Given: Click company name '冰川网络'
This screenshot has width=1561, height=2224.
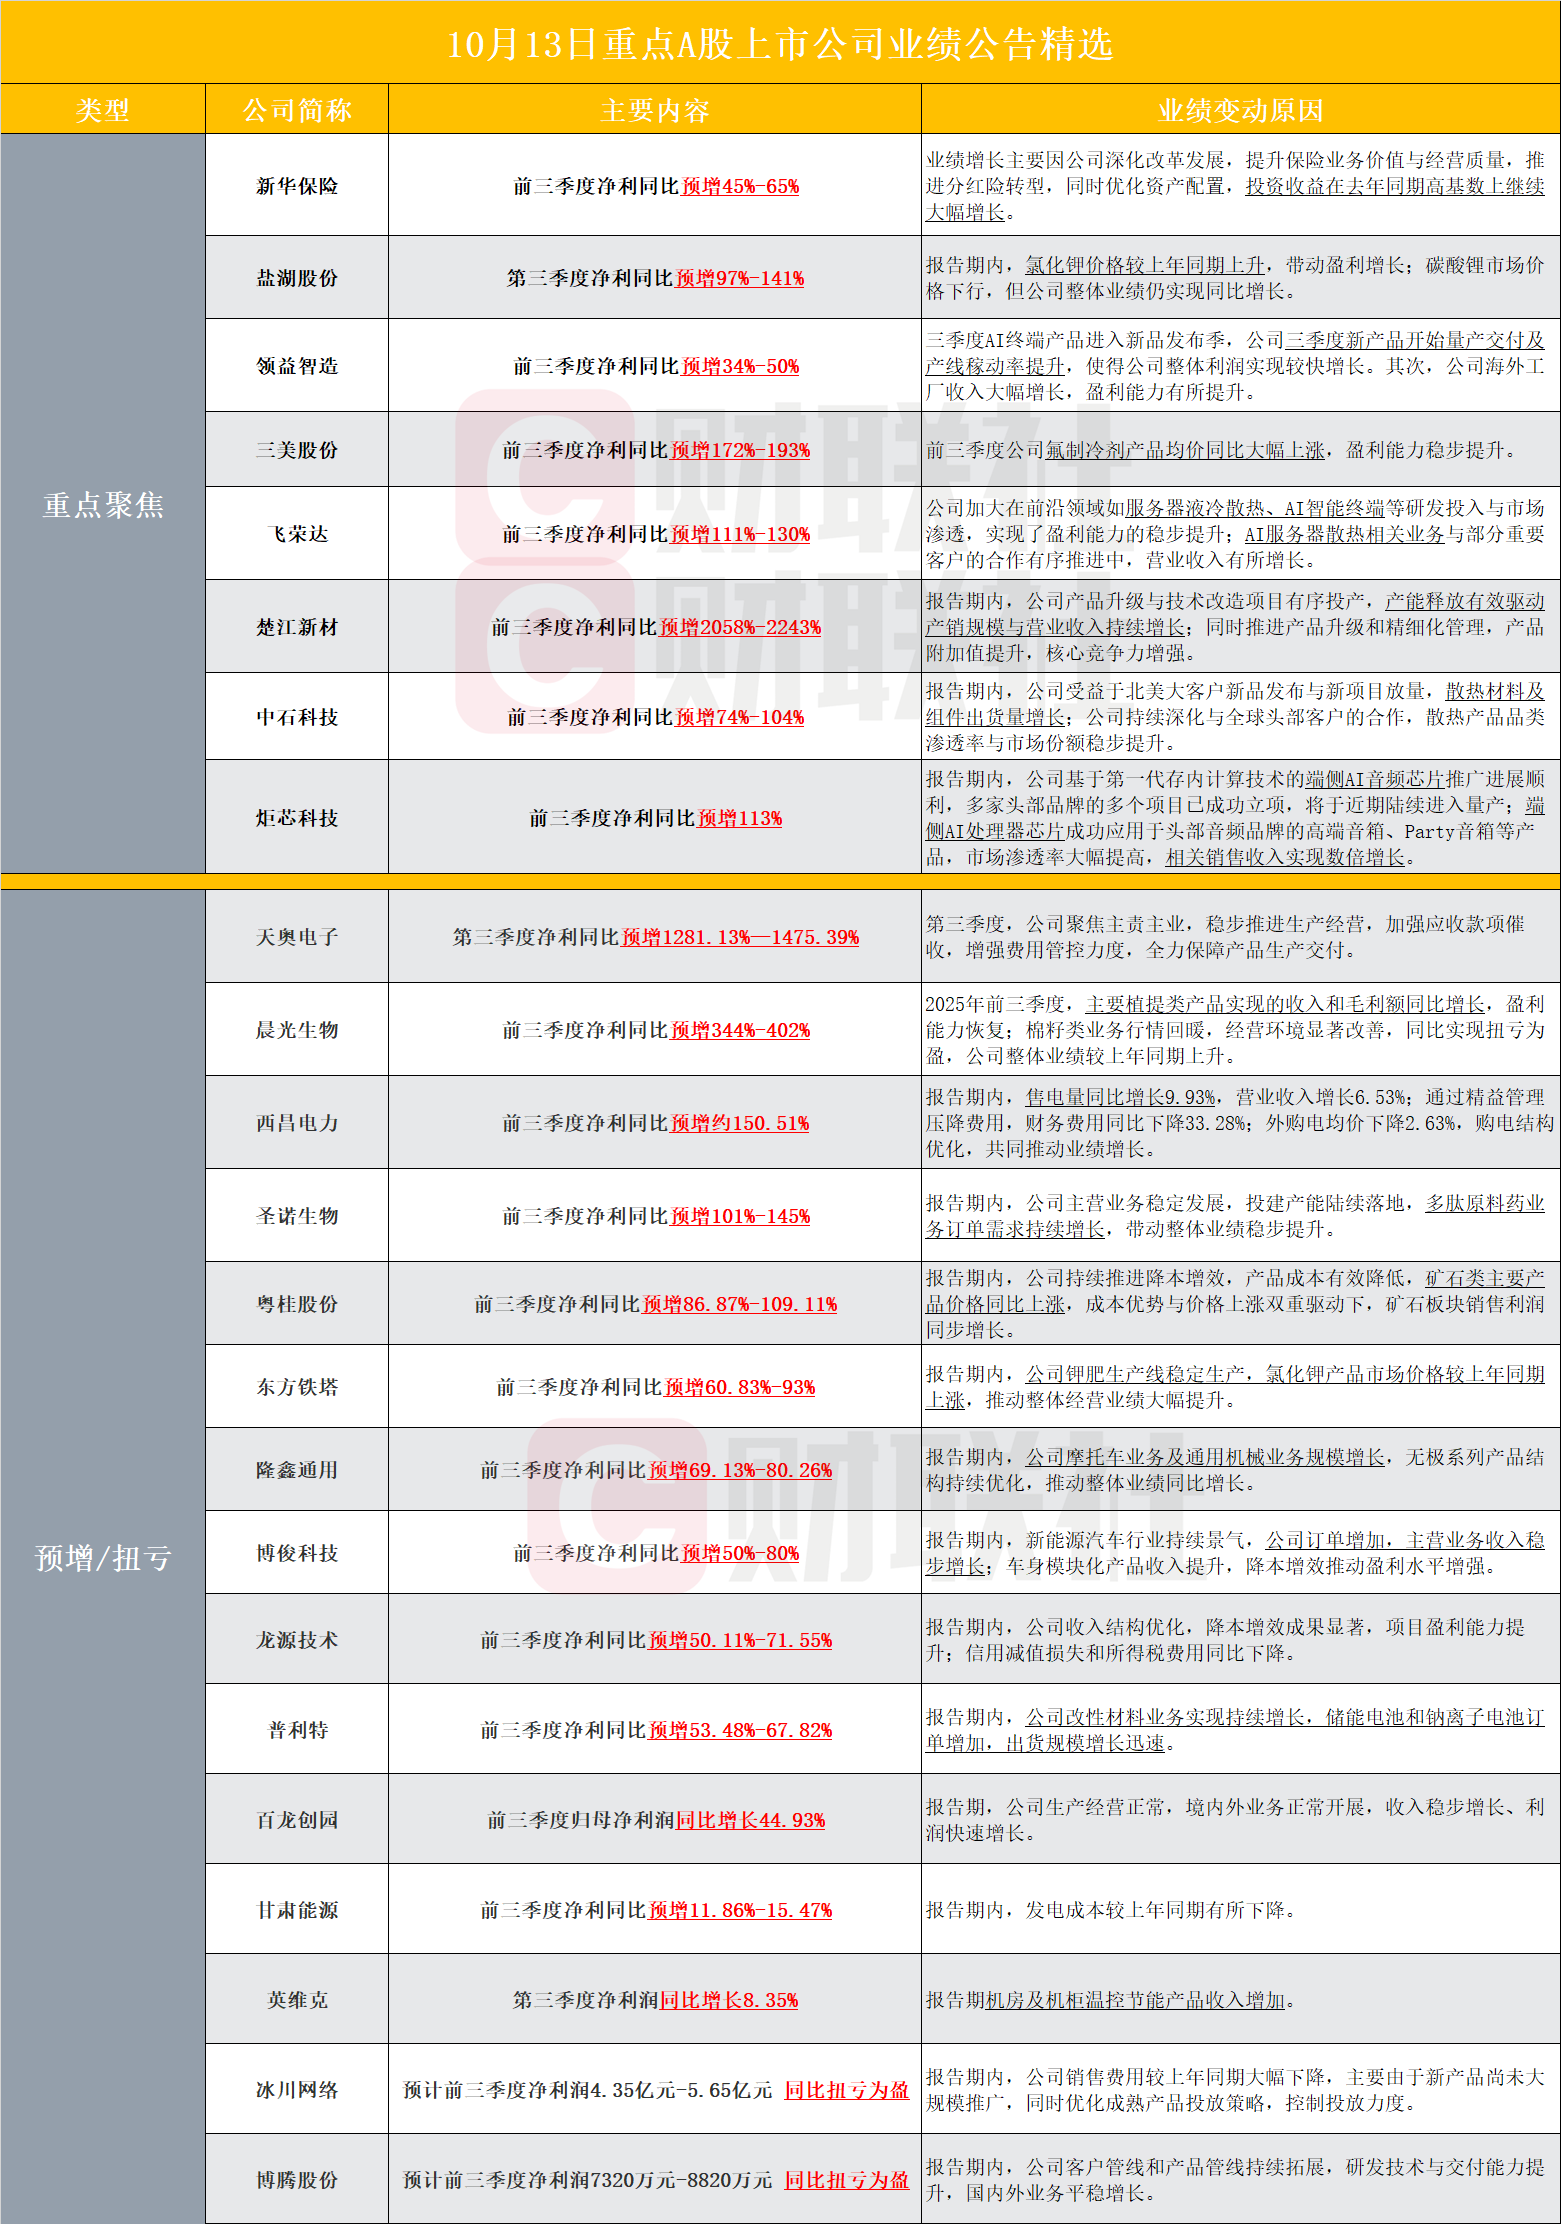Looking at the screenshot, I should pos(297,2090).
